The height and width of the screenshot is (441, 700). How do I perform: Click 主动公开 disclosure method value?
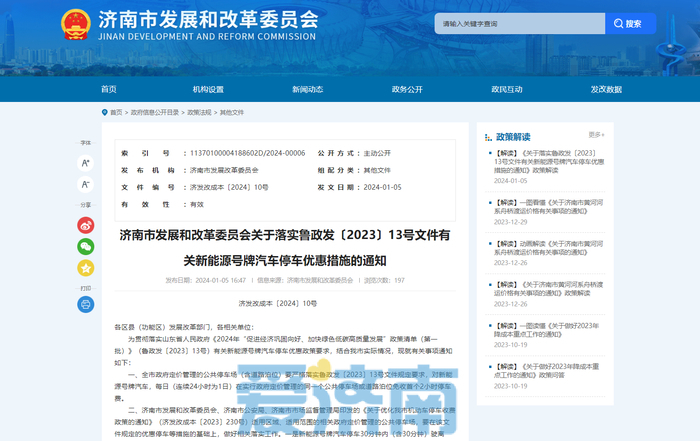pos(377,153)
